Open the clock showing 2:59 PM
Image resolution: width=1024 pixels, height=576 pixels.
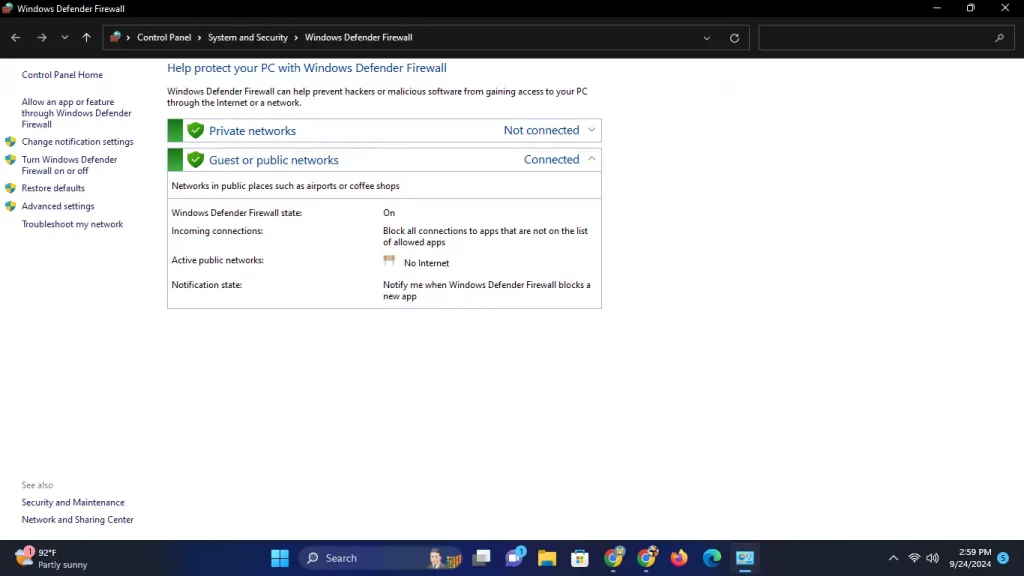970,558
